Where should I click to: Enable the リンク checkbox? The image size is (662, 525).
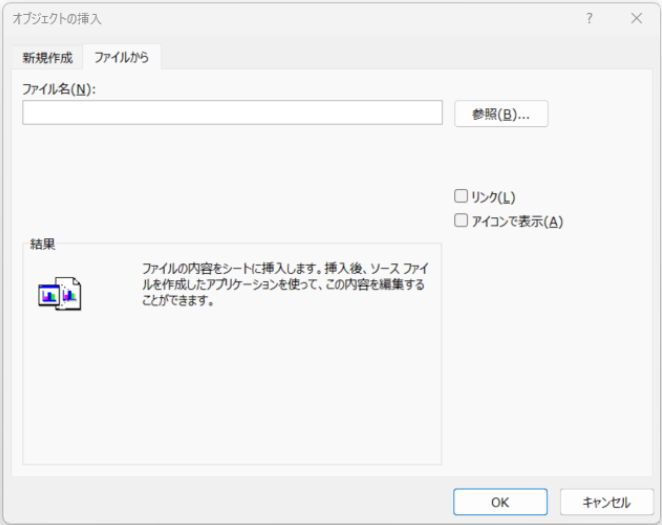[461, 197]
